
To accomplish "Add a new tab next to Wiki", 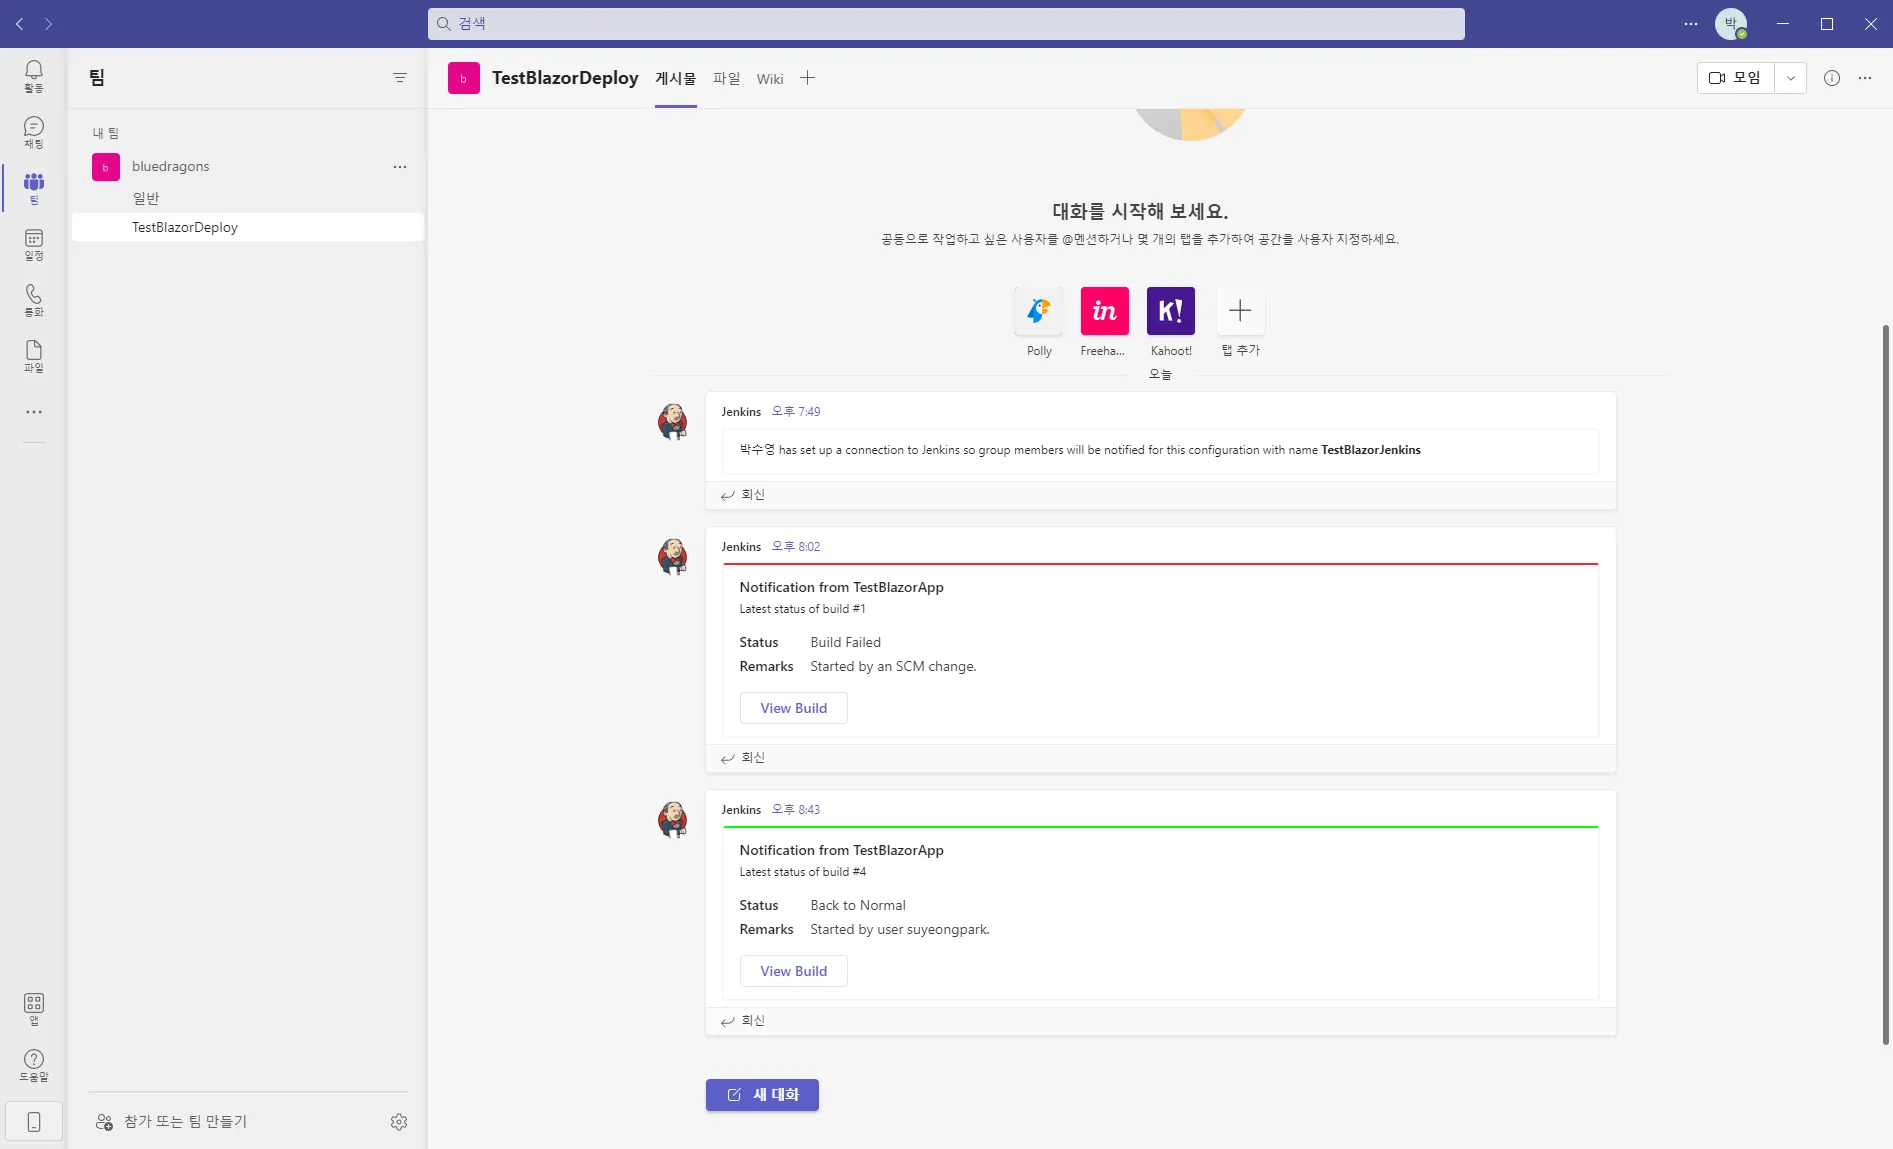I will click(807, 78).
